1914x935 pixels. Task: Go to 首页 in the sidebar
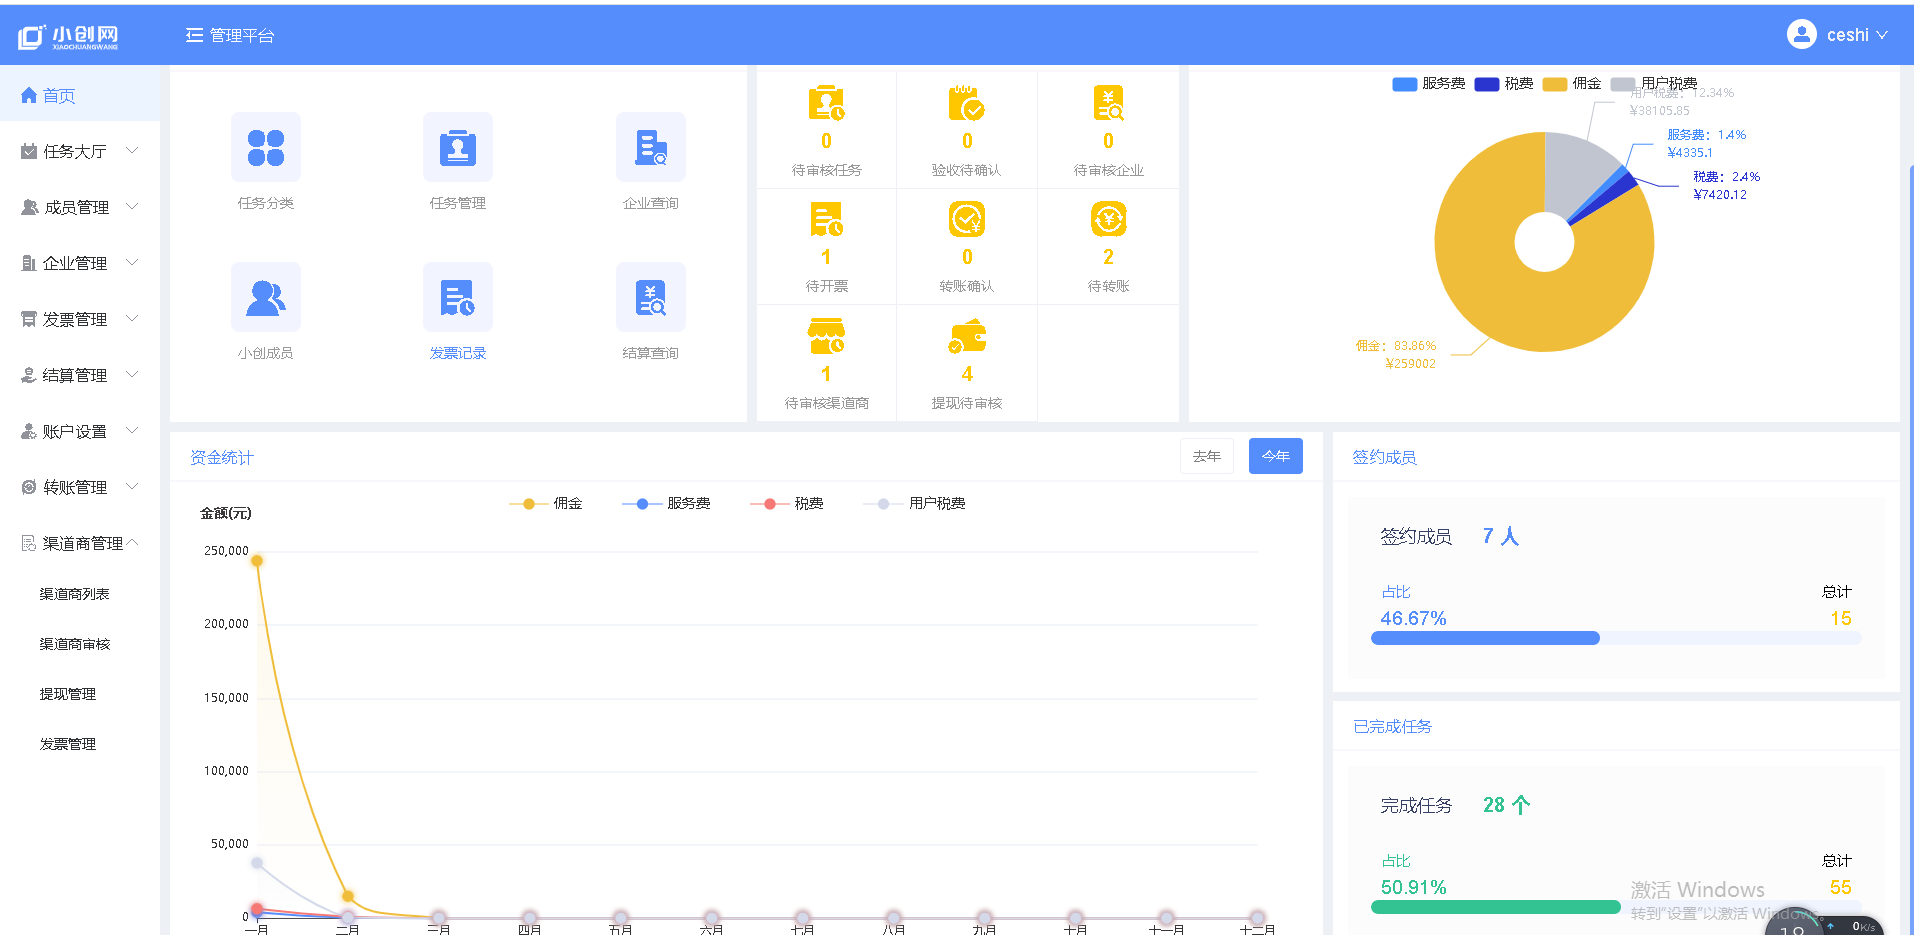coord(58,96)
